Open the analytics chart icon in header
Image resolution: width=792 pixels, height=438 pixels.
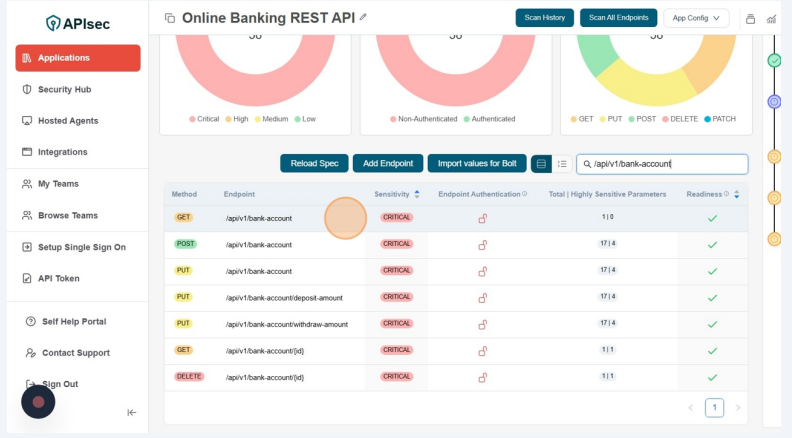coord(771,18)
